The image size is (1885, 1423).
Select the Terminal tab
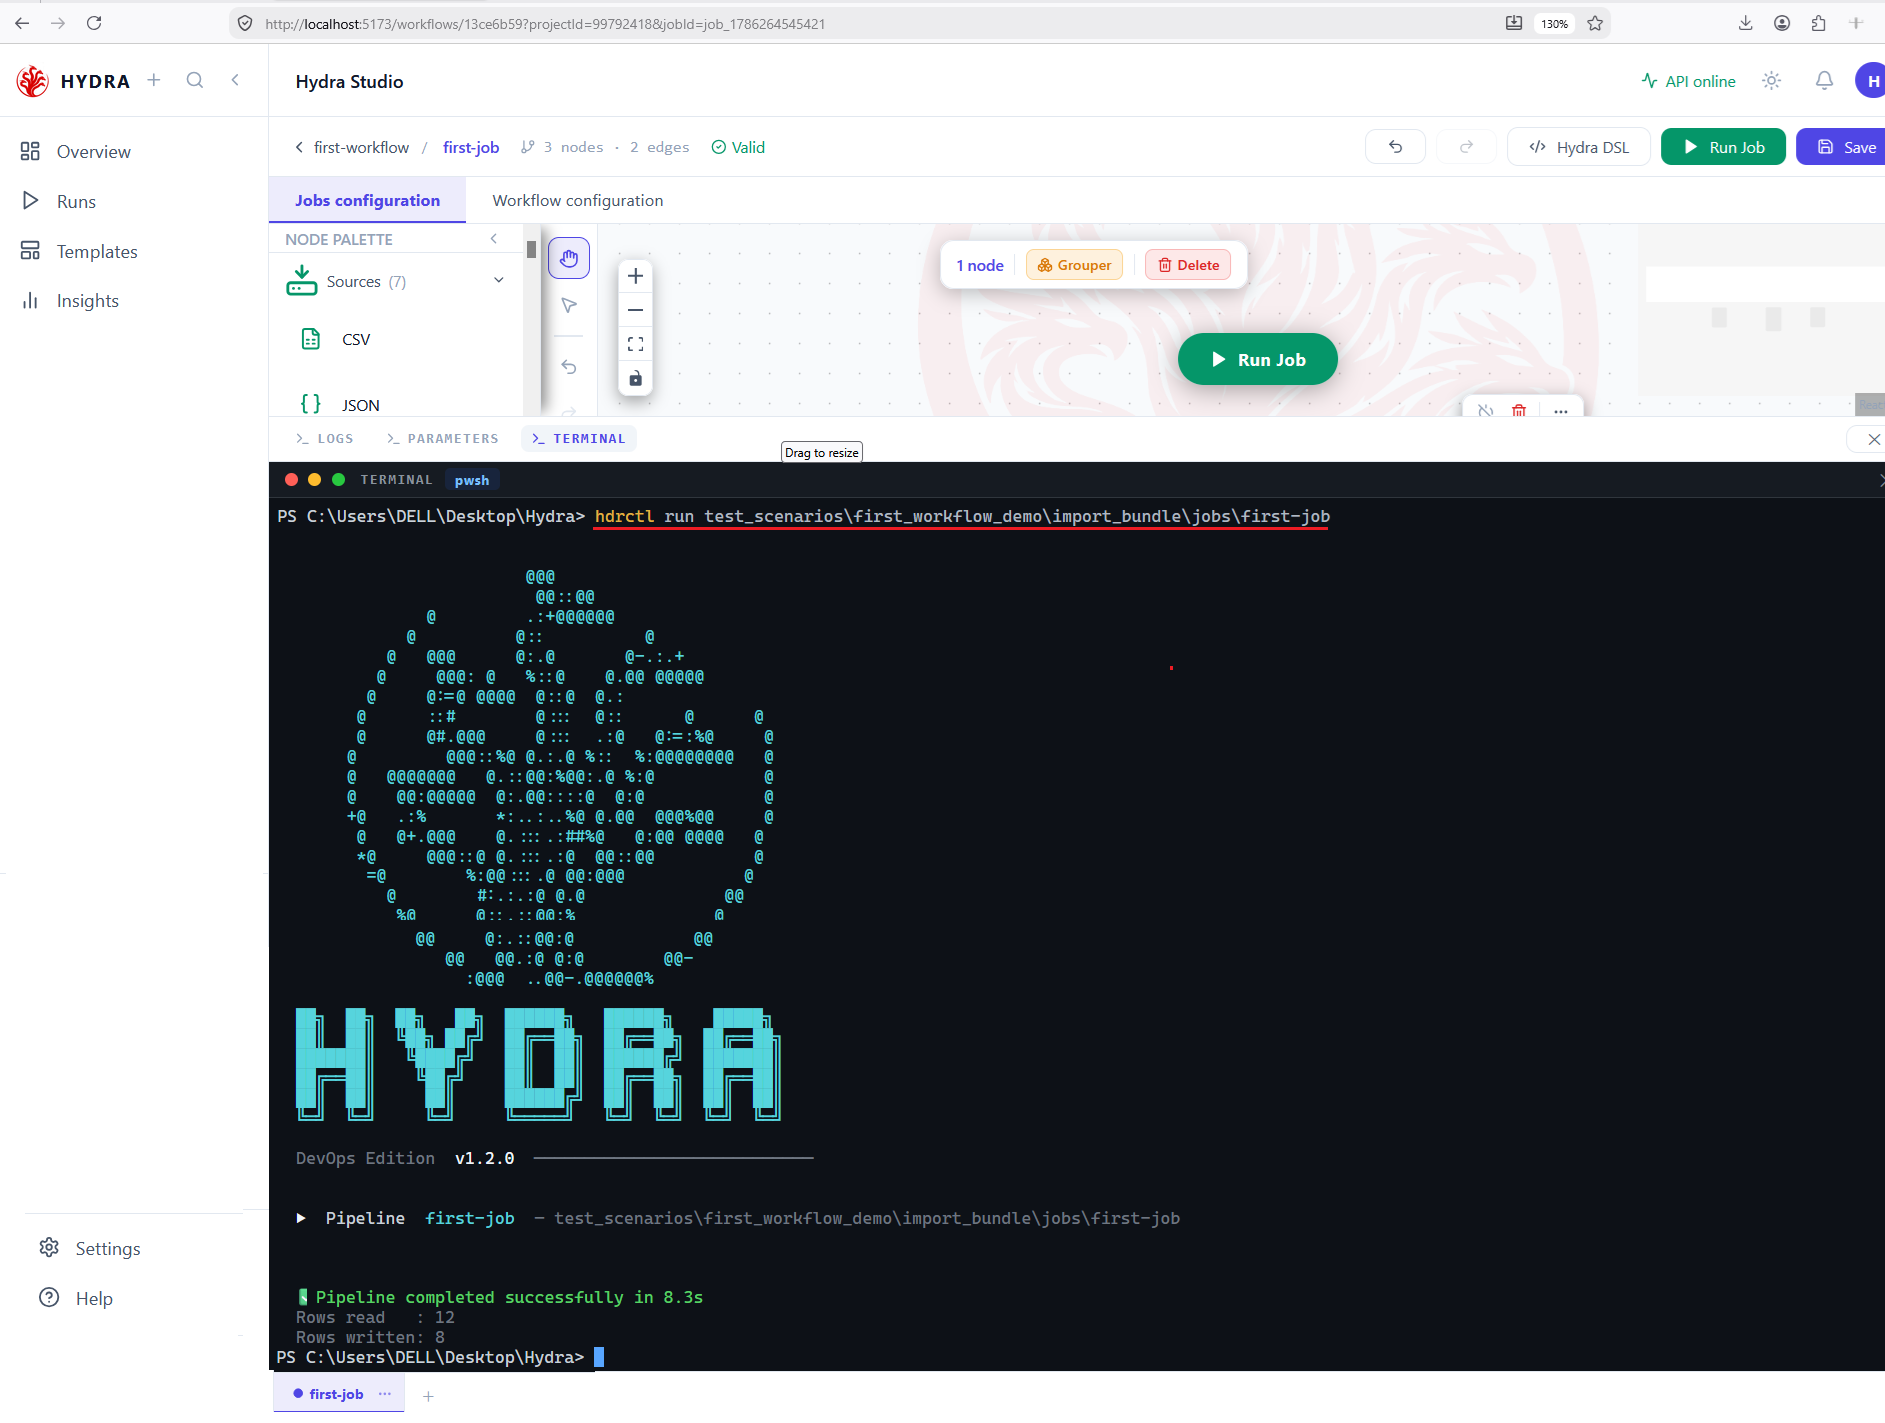[578, 438]
